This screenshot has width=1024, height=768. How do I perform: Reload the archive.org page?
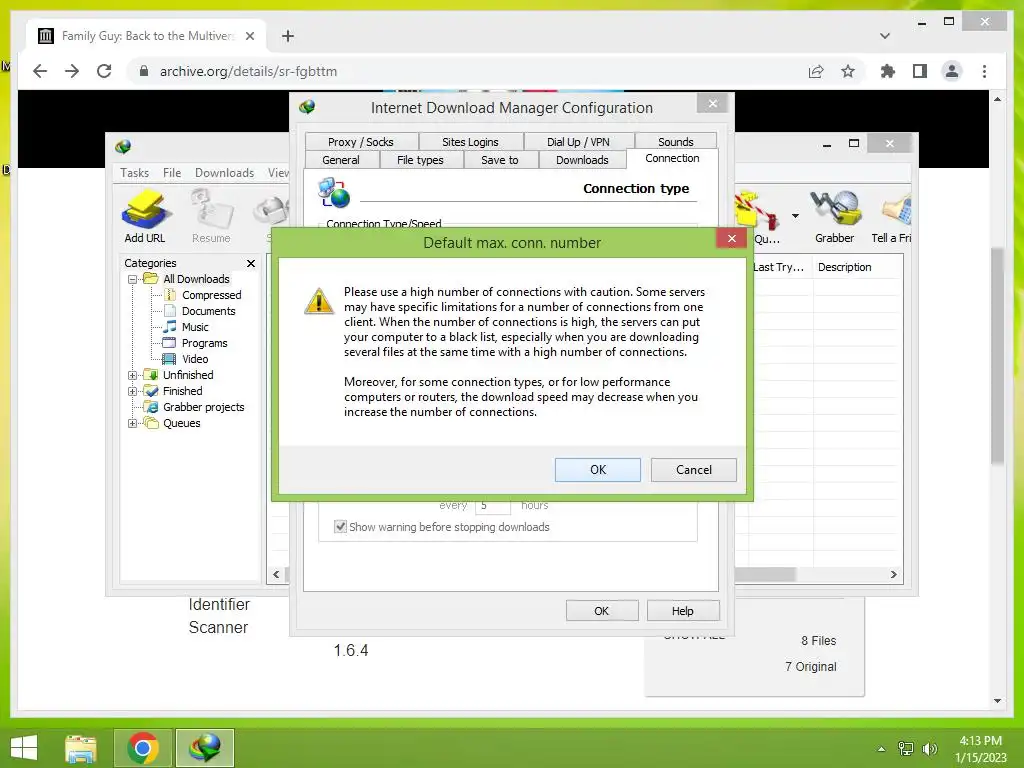pyautogui.click(x=104, y=71)
